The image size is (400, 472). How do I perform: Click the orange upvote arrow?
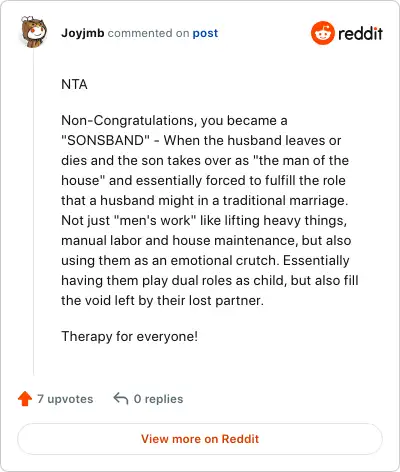[25, 399]
